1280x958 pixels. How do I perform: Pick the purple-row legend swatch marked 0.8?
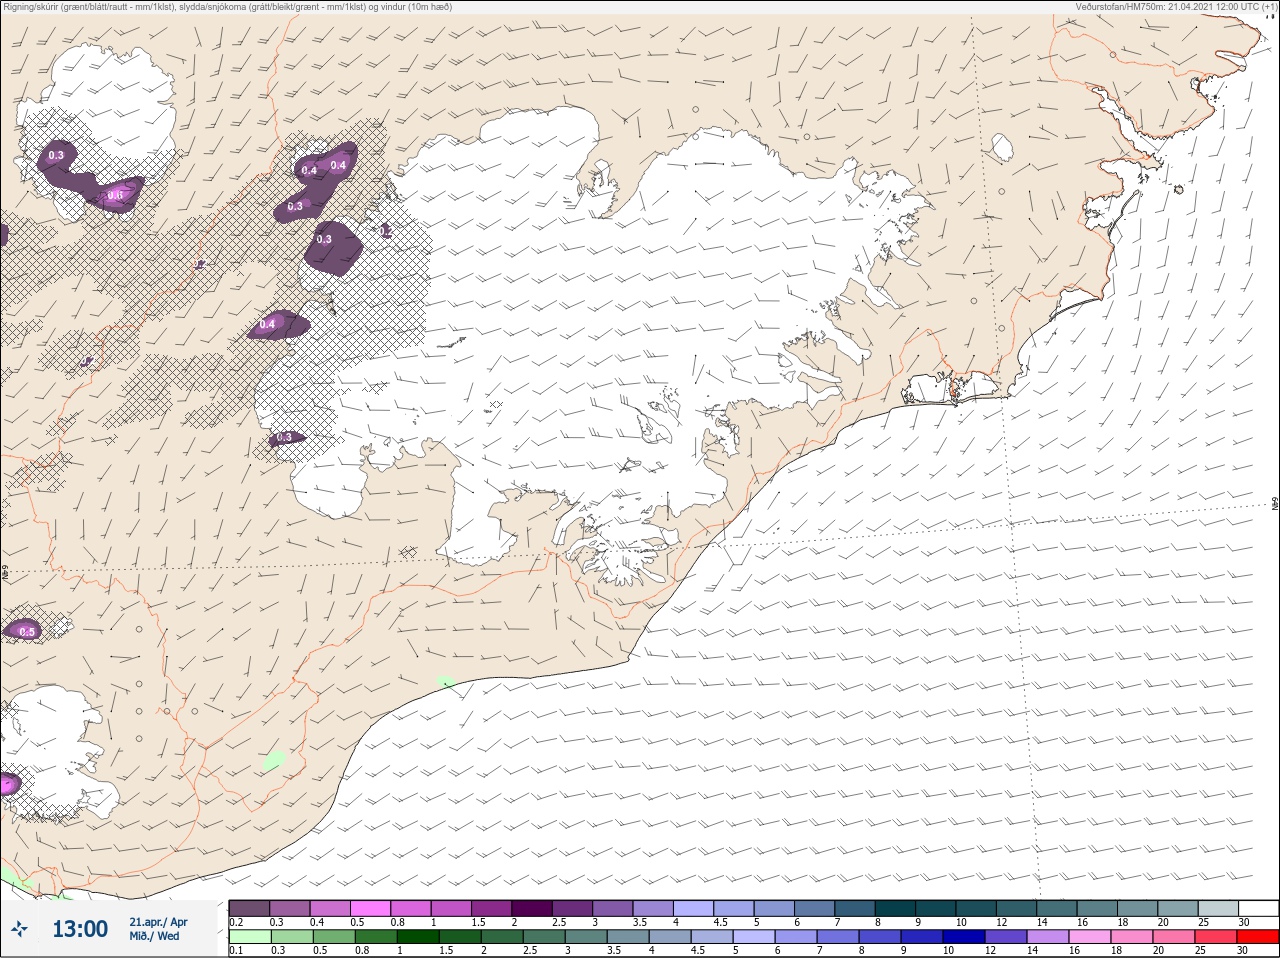pyautogui.click(x=411, y=908)
